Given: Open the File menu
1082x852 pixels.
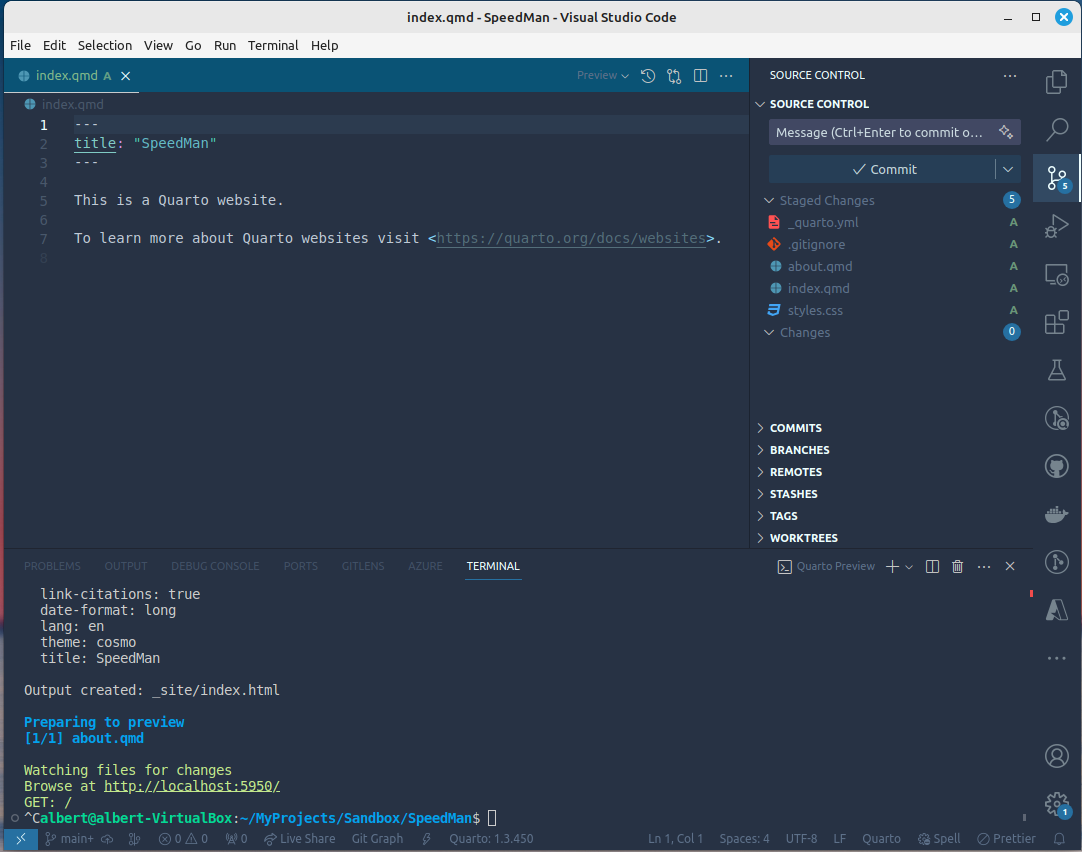Looking at the screenshot, I should (x=20, y=46).
